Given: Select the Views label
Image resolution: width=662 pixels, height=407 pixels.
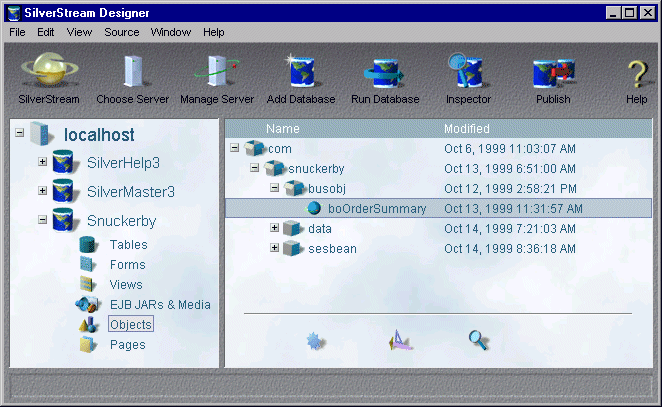Looking at the screenshot, I should pos(126,285).
